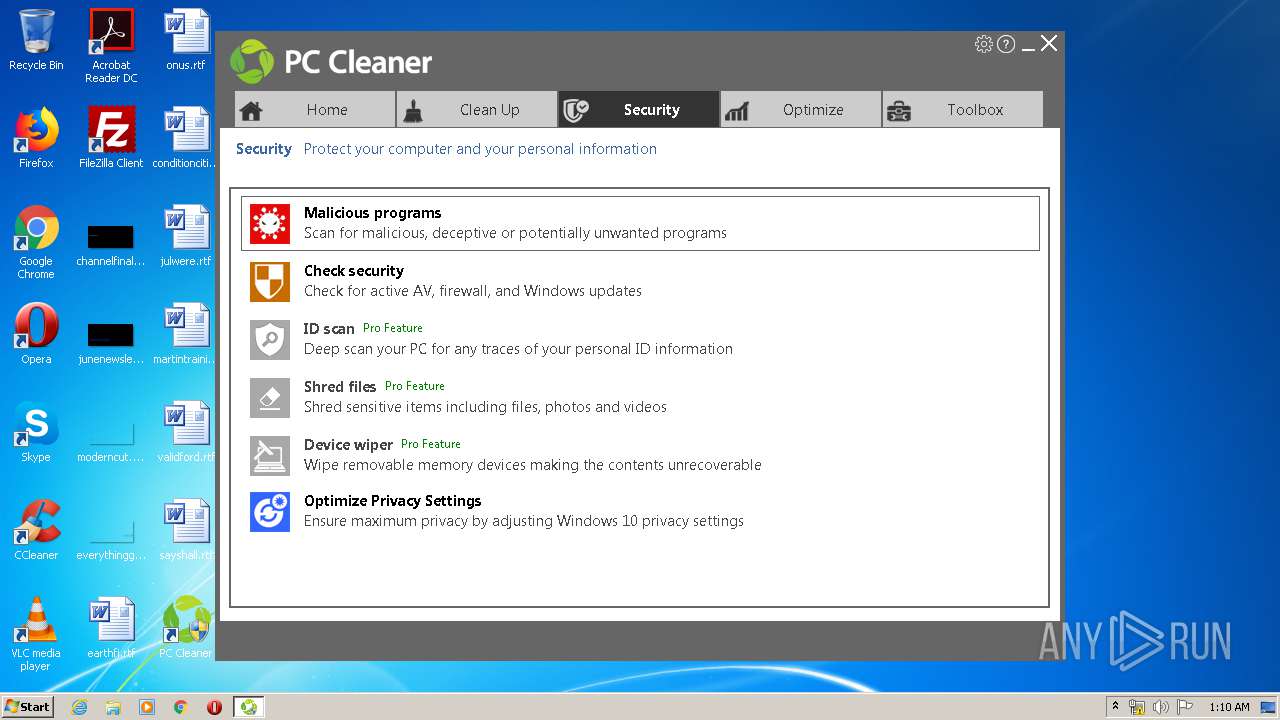Open the Toolbox tab

[x=962, y=109]
